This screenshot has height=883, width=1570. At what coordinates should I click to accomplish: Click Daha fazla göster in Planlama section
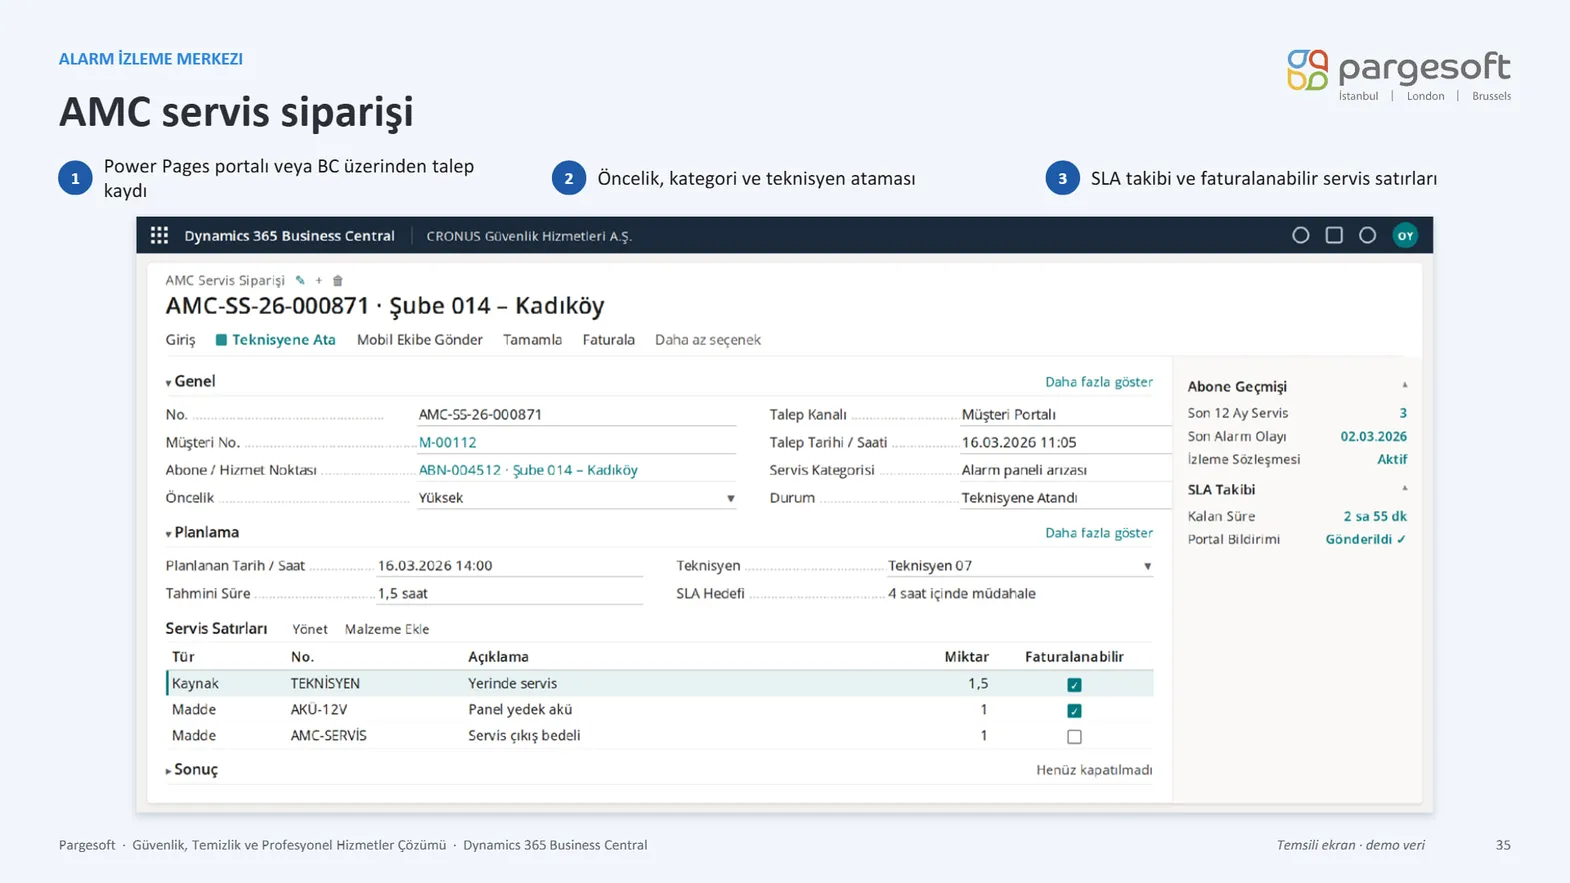pos(1098,533)
